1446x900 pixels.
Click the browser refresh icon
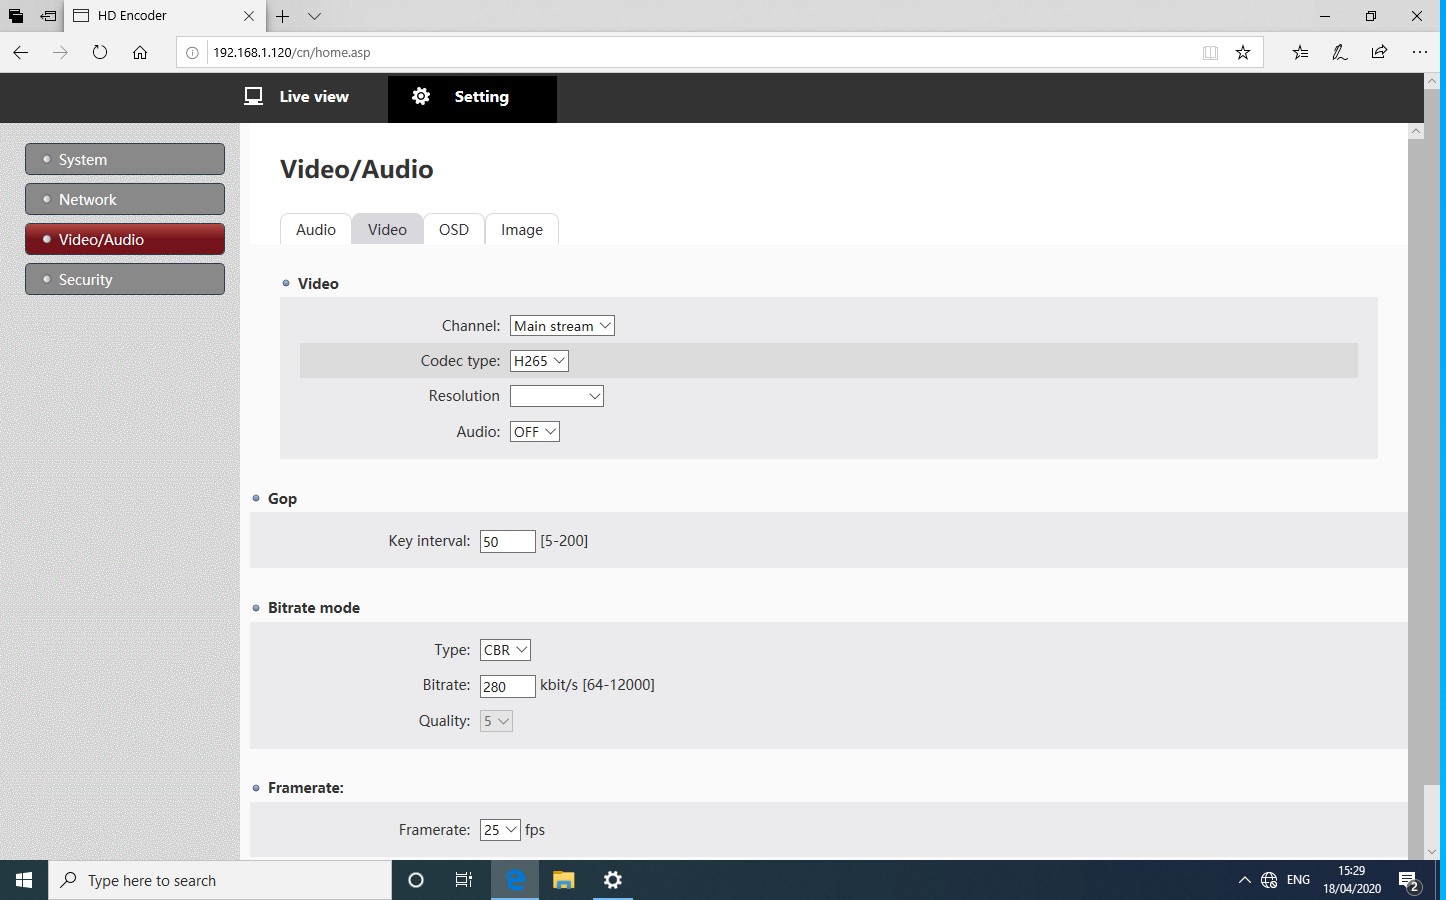point(100,52)
